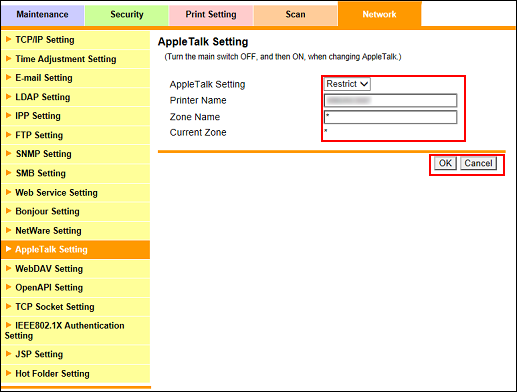Open SMB Setting
Viewport: 517px width, 392px height.
(x=75, y=173)
